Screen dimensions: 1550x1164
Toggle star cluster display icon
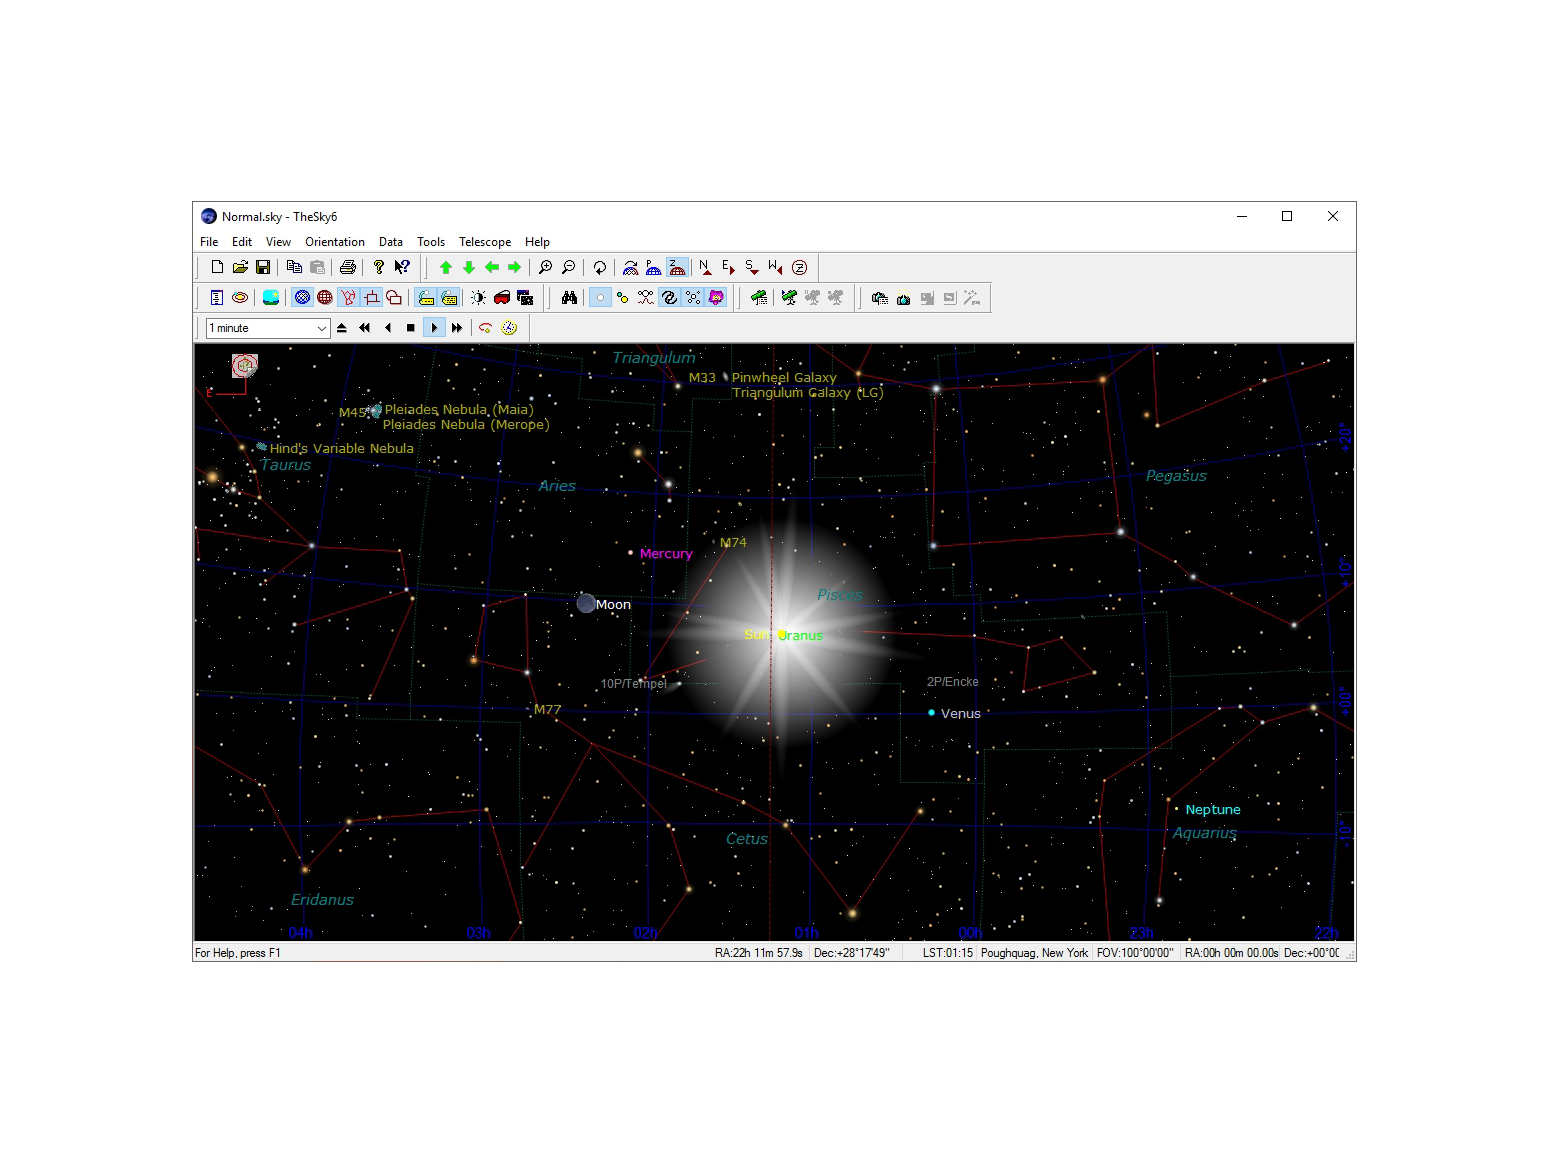[x=693, y=298]
